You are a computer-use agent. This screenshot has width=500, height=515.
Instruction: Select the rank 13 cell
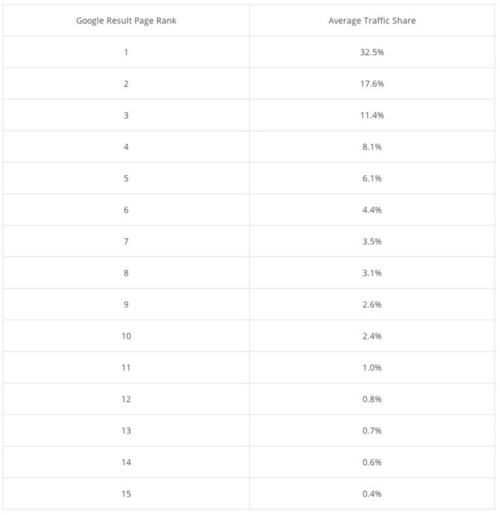[x=126, y=431]
